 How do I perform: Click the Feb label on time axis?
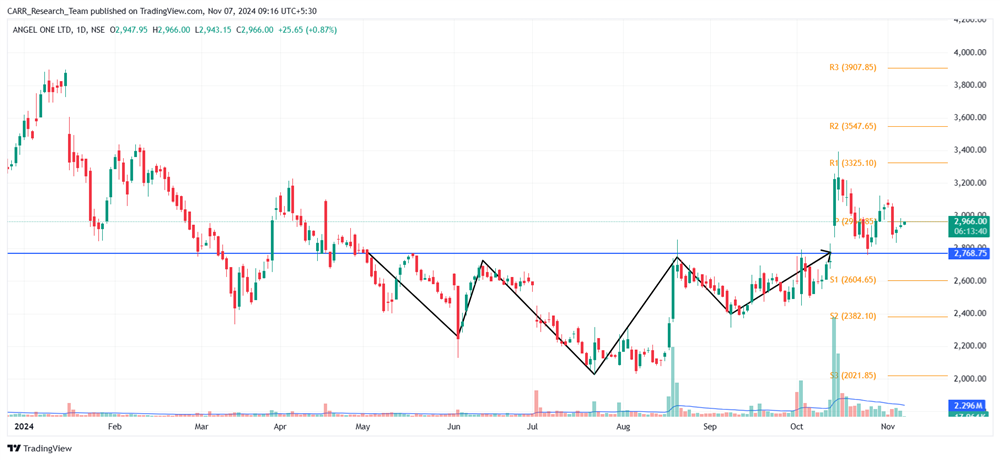pos(114,425)
